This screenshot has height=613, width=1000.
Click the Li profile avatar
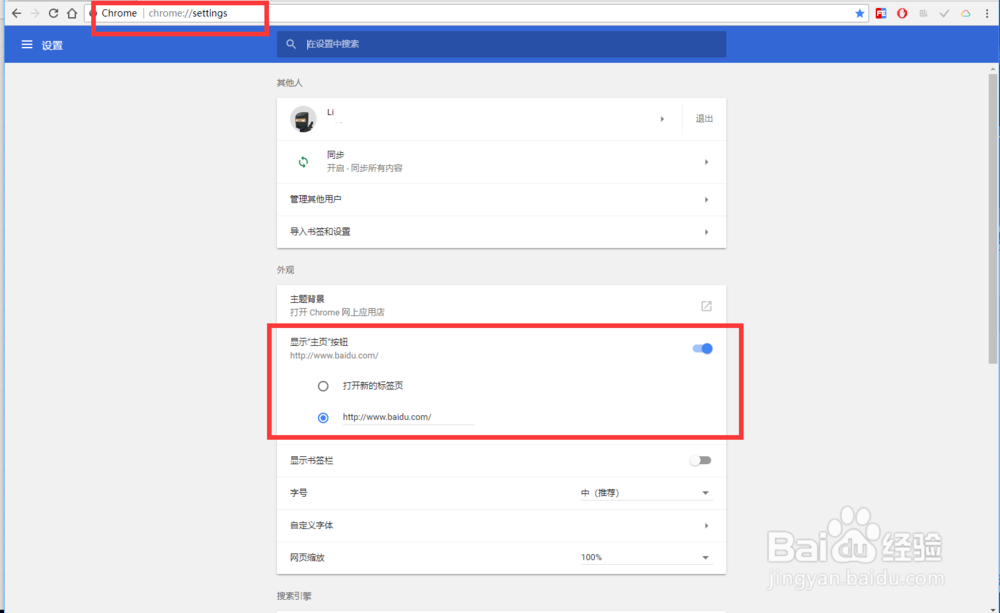pos(303,119)
